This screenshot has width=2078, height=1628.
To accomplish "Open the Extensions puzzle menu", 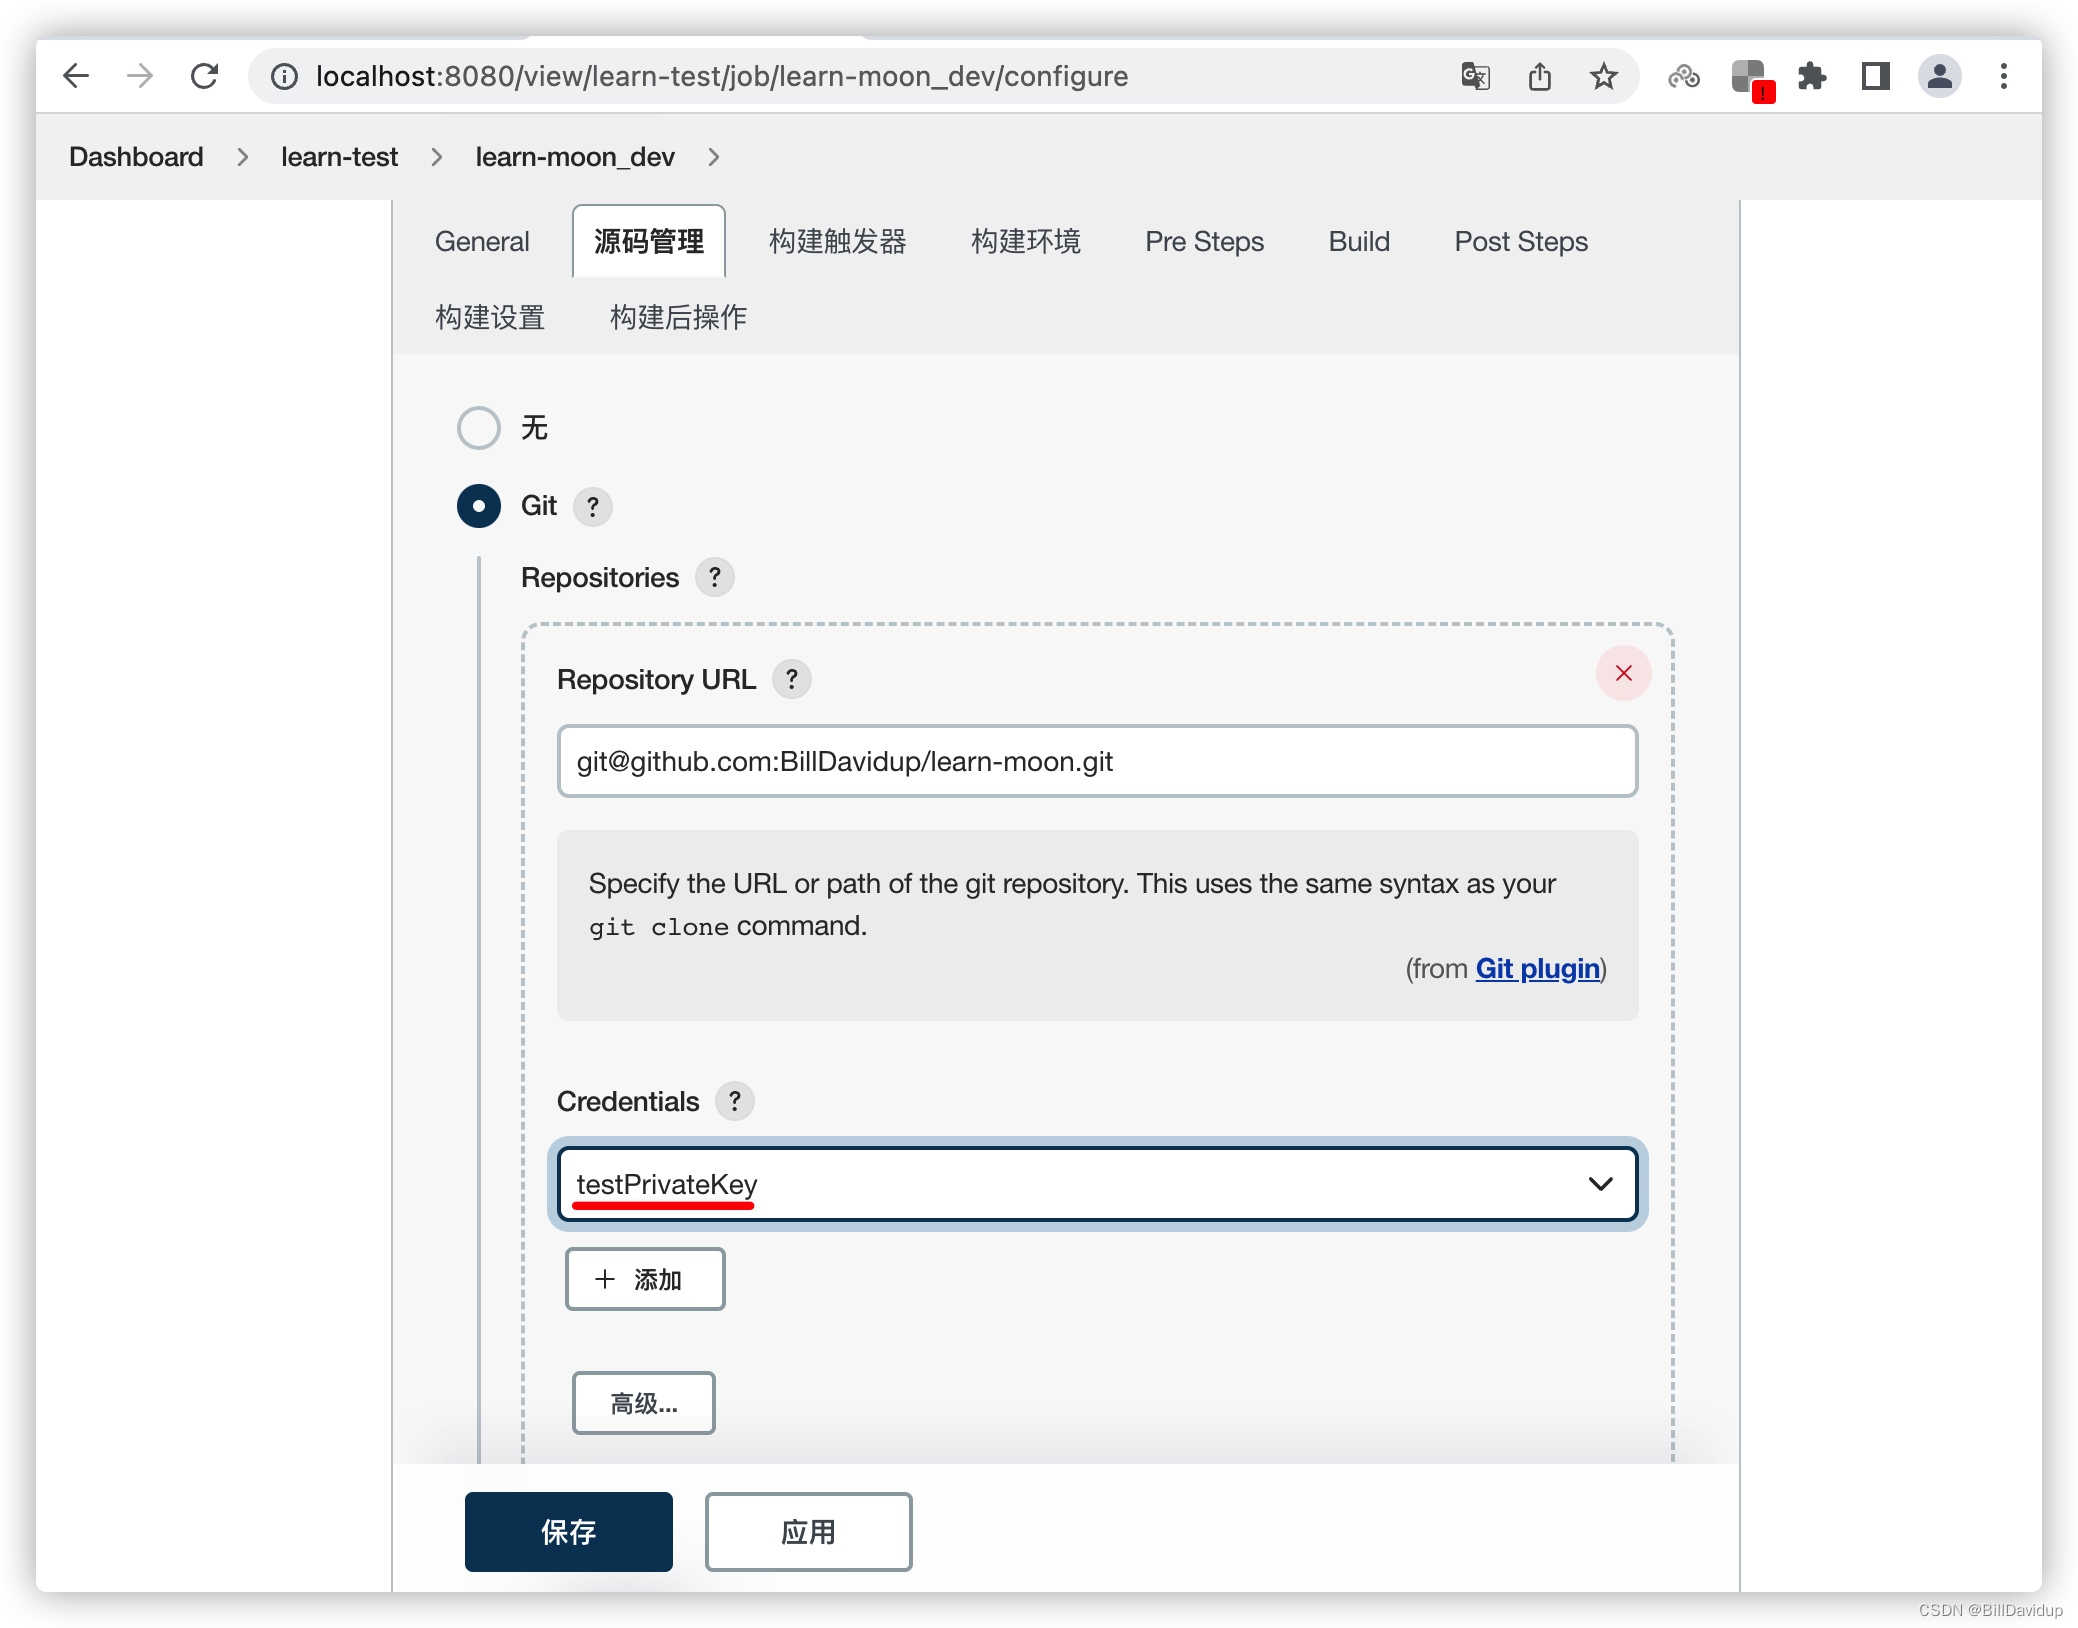I will (1811, 76).
